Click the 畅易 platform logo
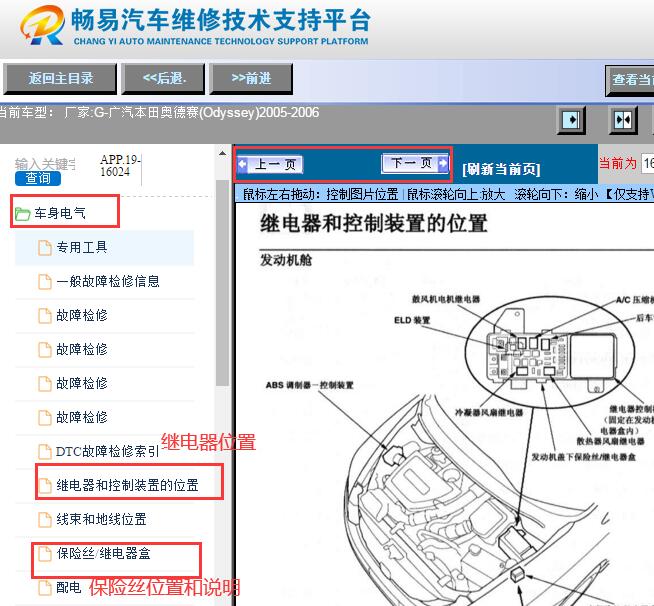 (x=43, y=25)
